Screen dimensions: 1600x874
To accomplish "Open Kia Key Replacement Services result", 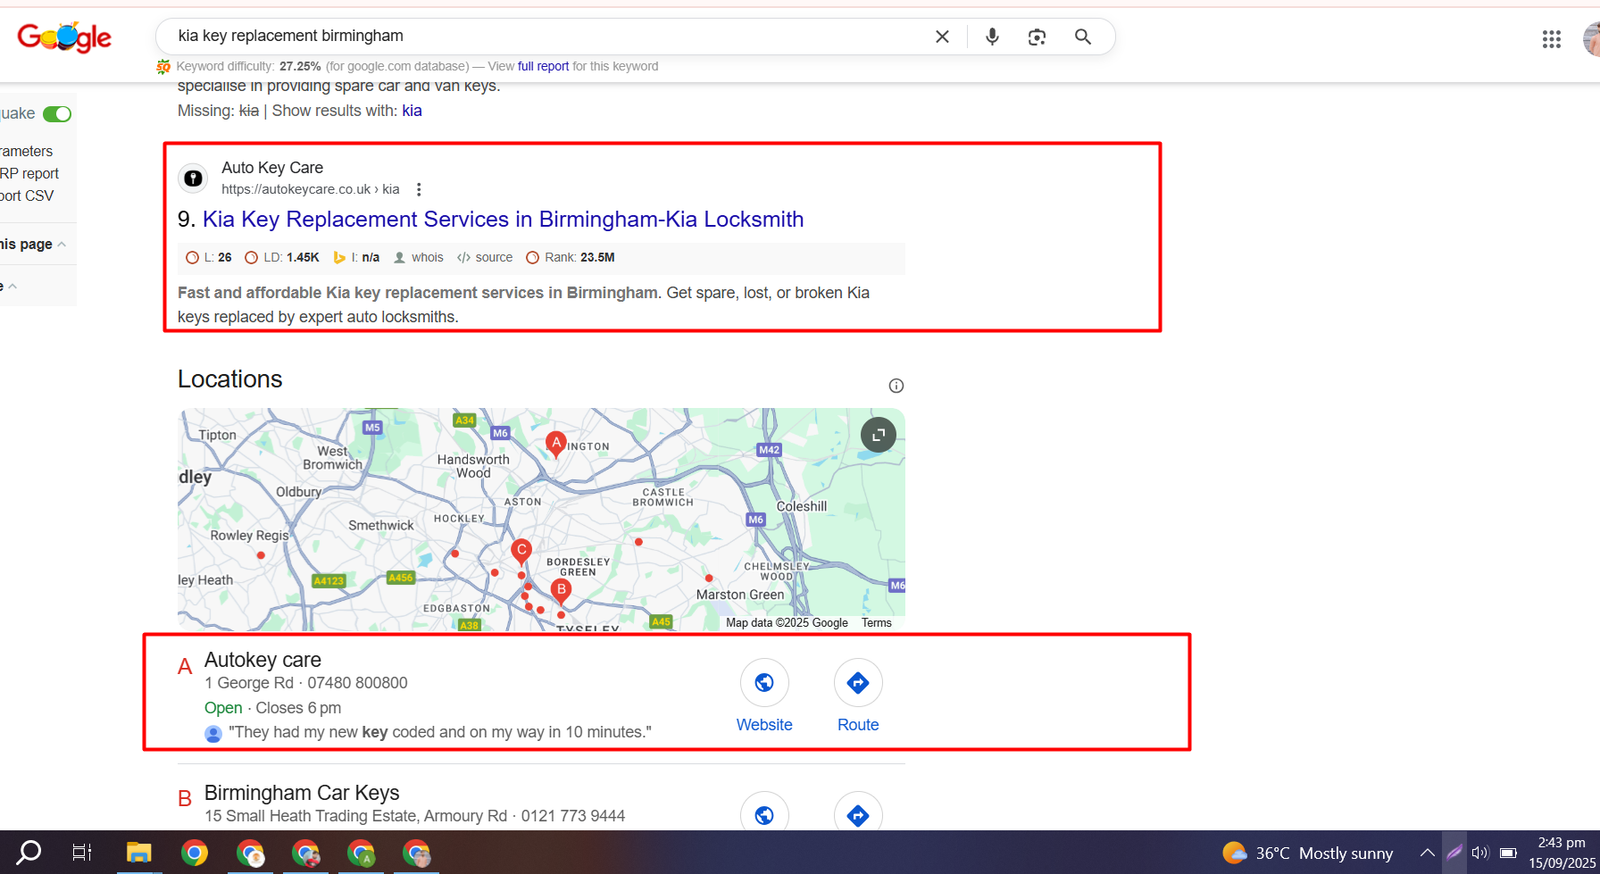I will pyautogui.click(x=502, y=220).
